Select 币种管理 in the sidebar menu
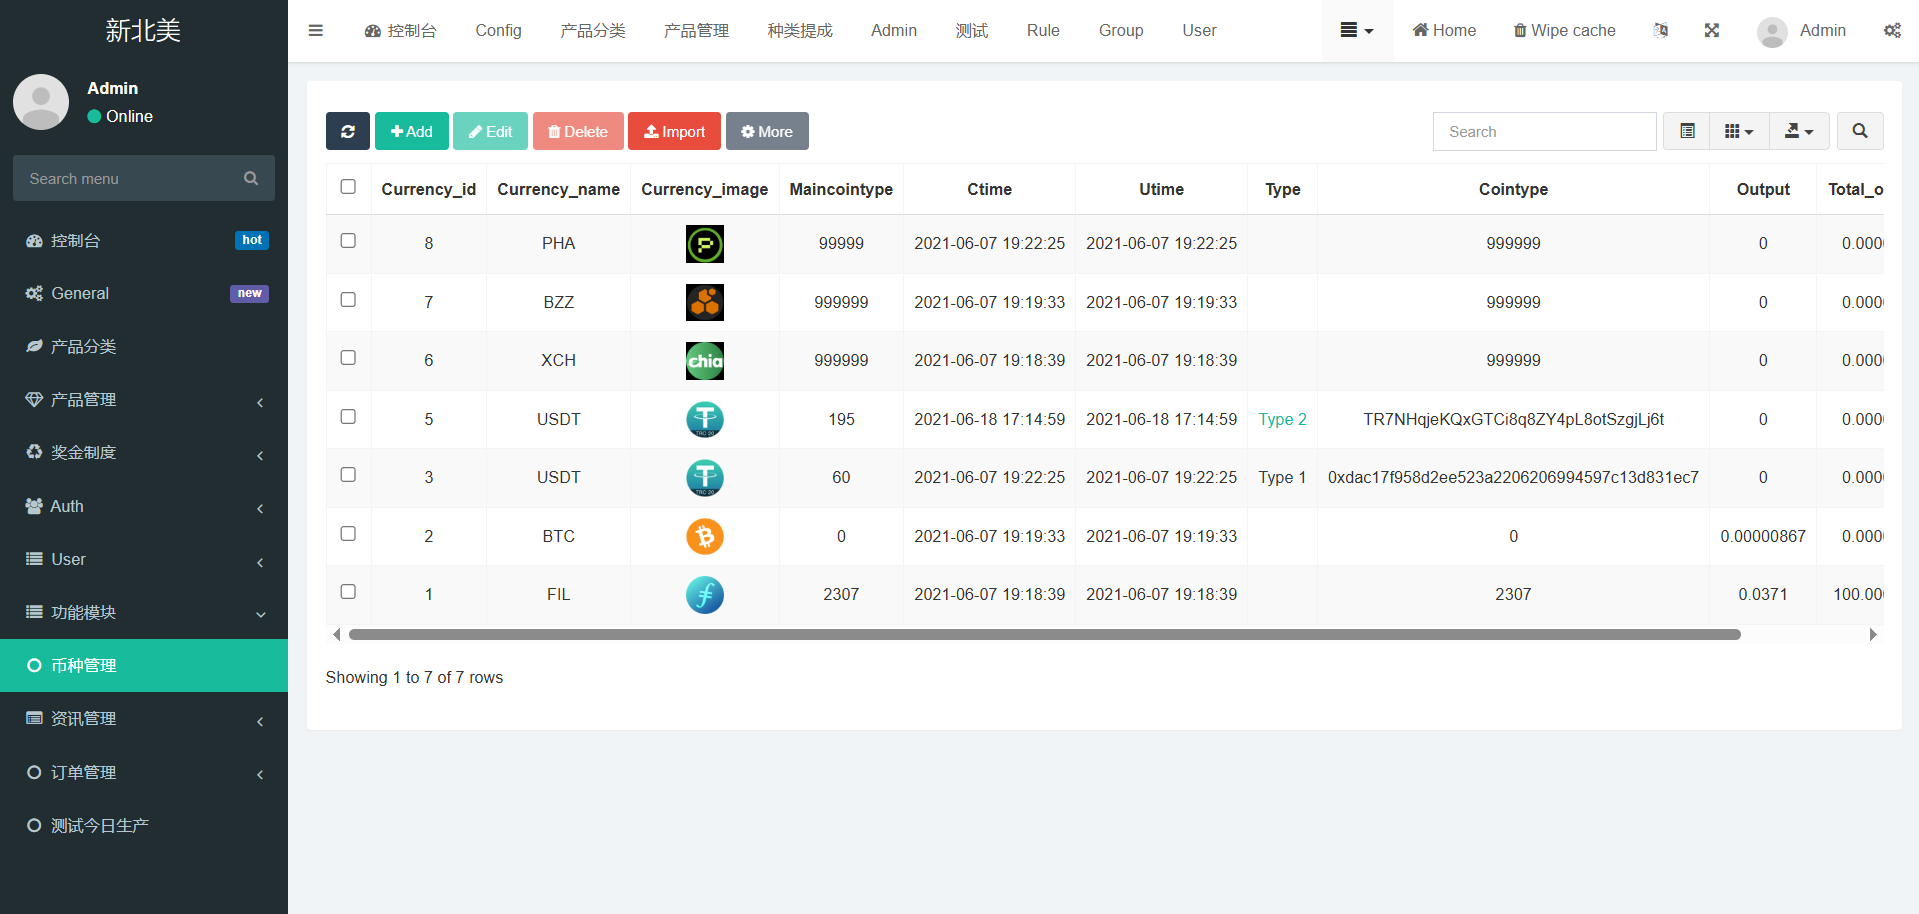This screenshot has width=1919, height=914. 144,666
